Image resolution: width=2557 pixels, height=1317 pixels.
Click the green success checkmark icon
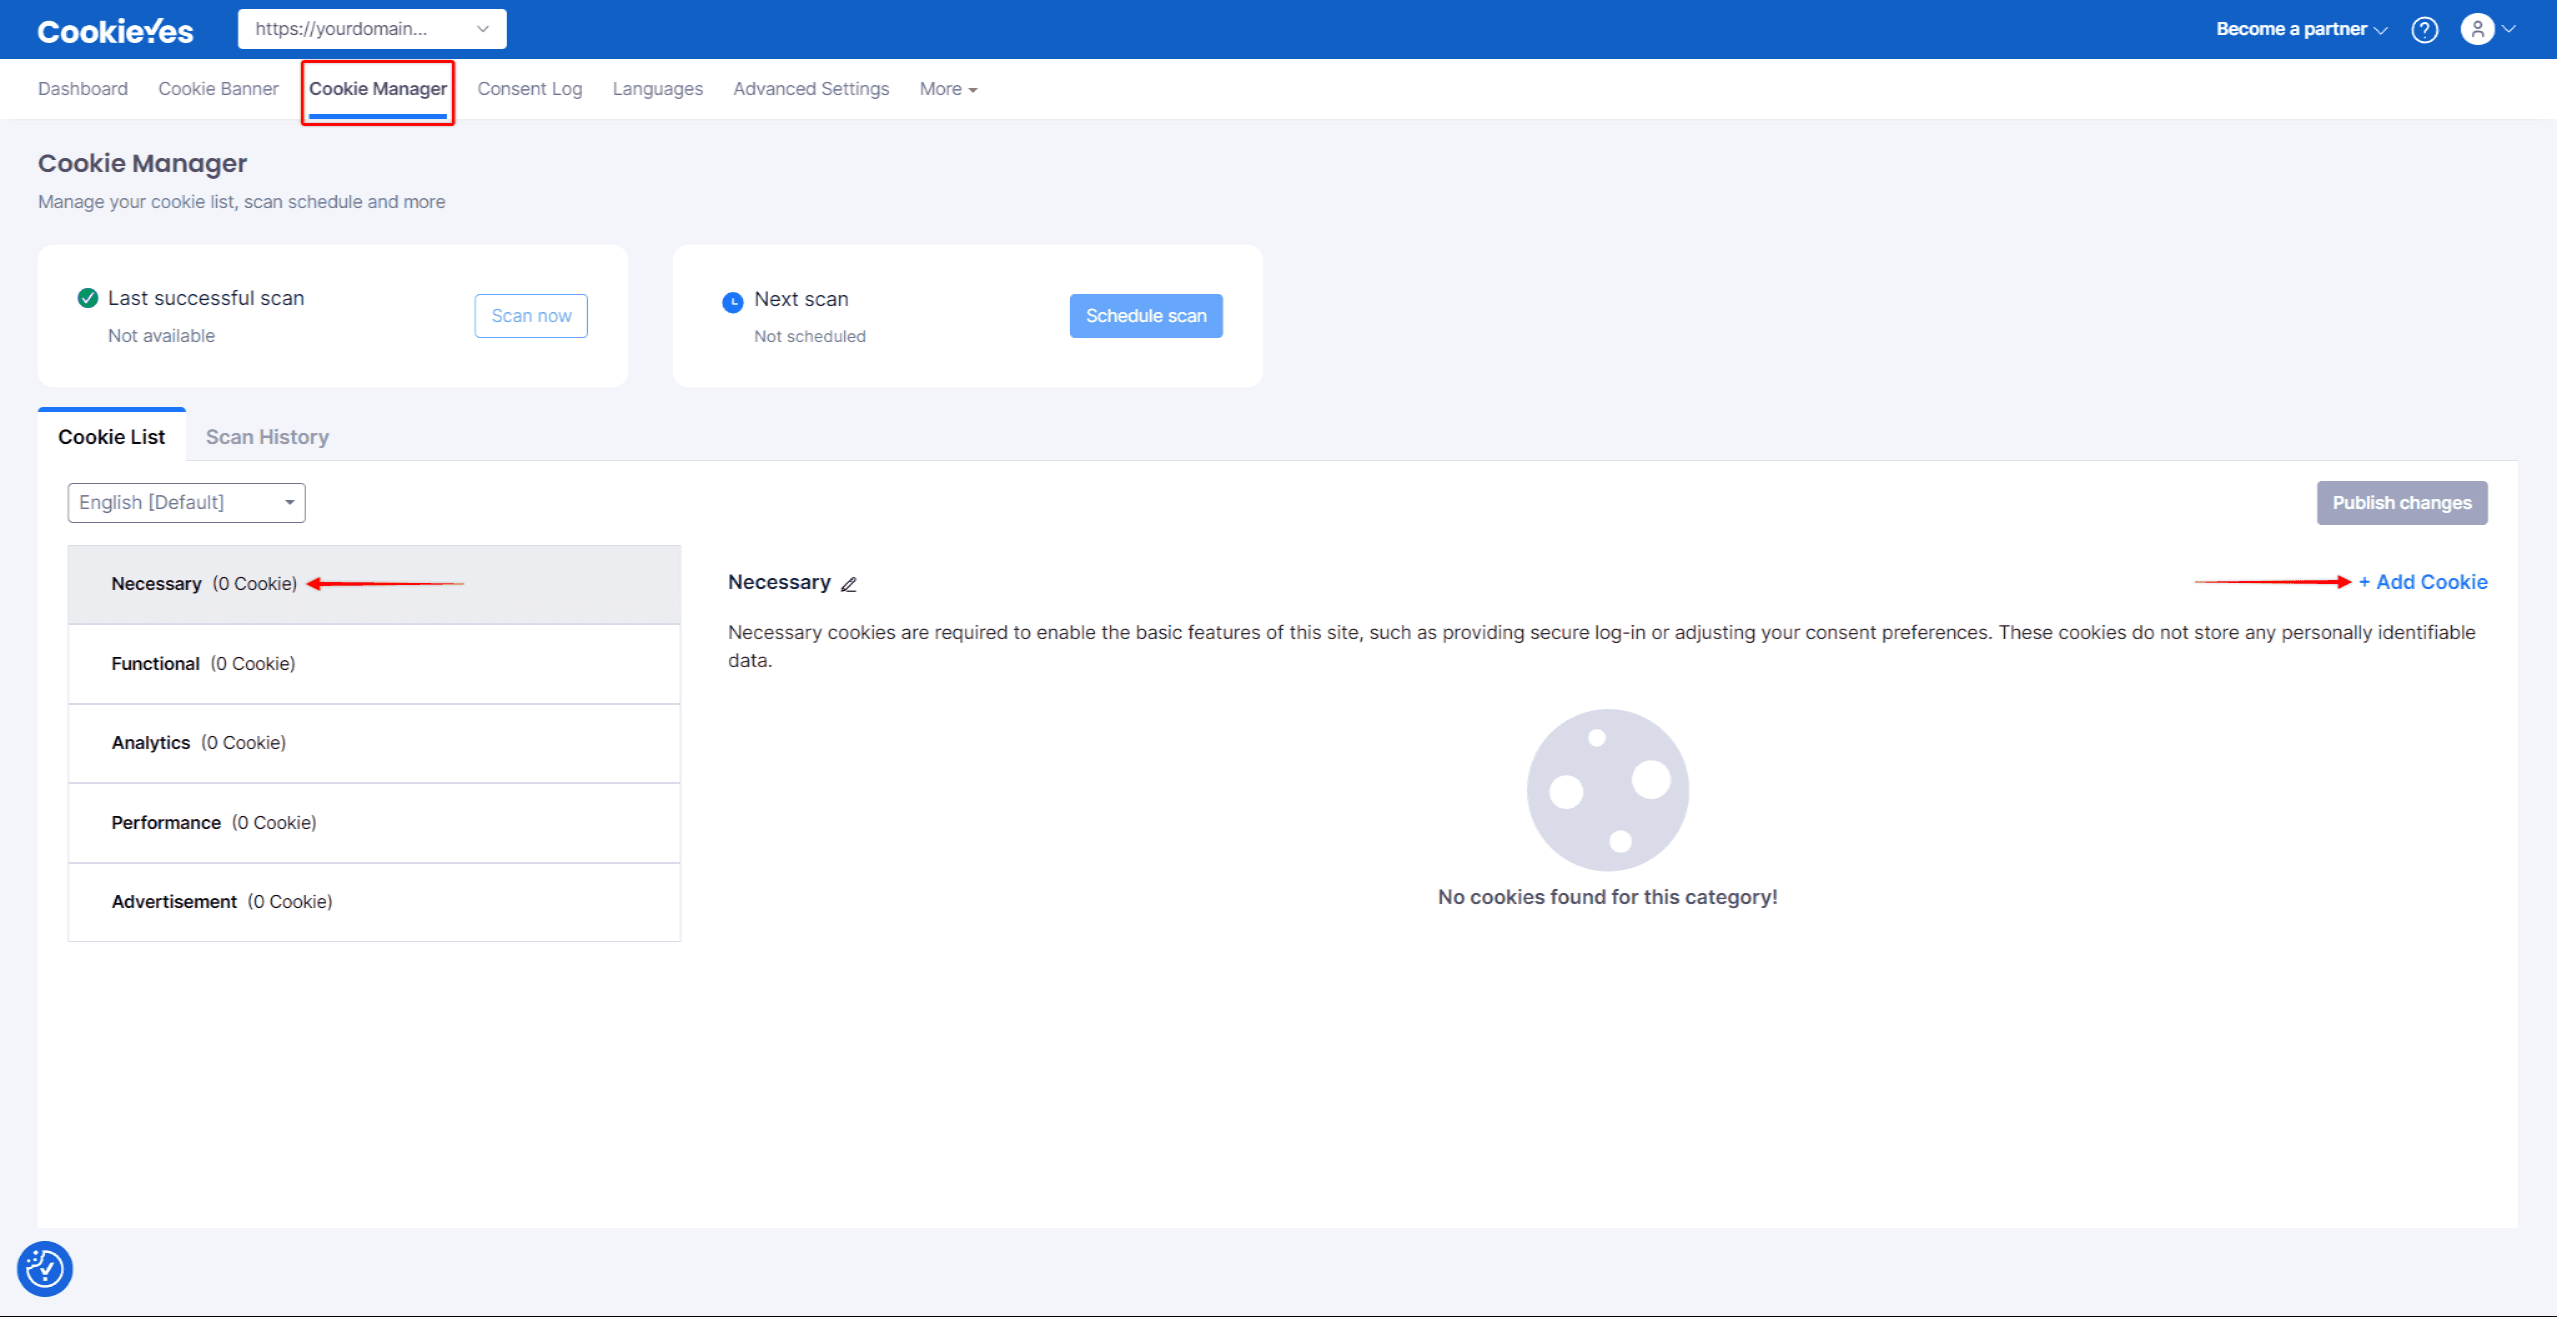click(x=87, y=297)
